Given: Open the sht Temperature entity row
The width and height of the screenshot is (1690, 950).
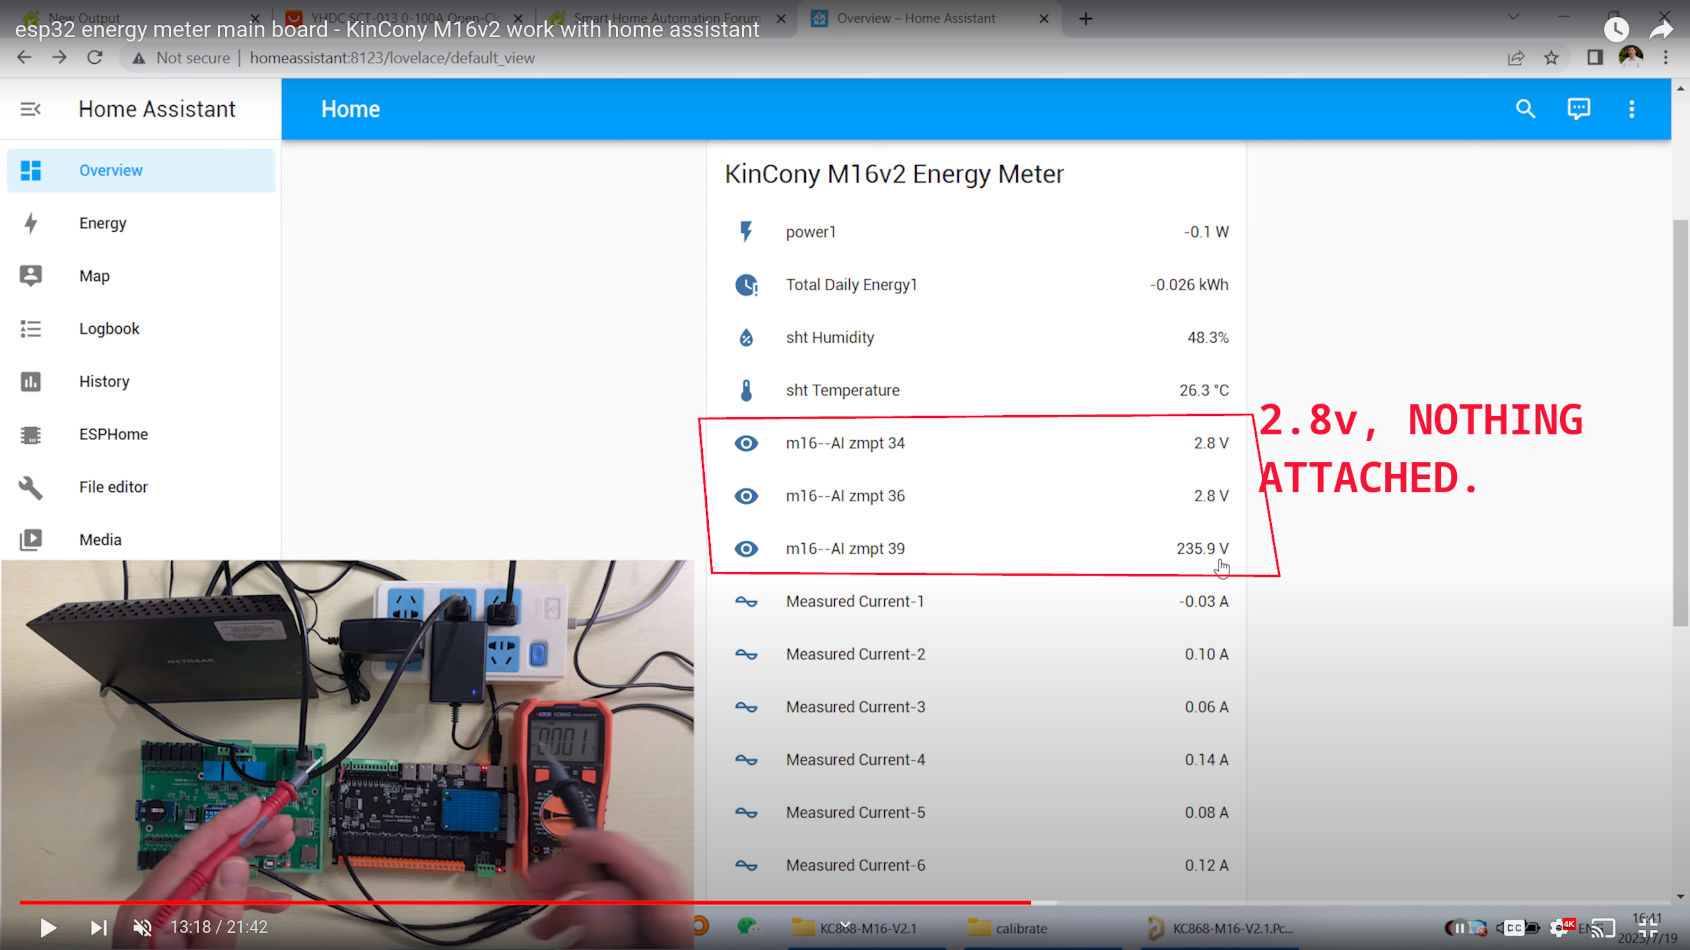Looking at the screenshot, I should tap(975, 390).
